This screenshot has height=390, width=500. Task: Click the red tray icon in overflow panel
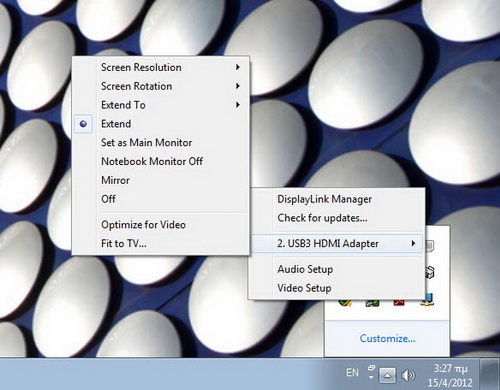click(x=399, y=303)
